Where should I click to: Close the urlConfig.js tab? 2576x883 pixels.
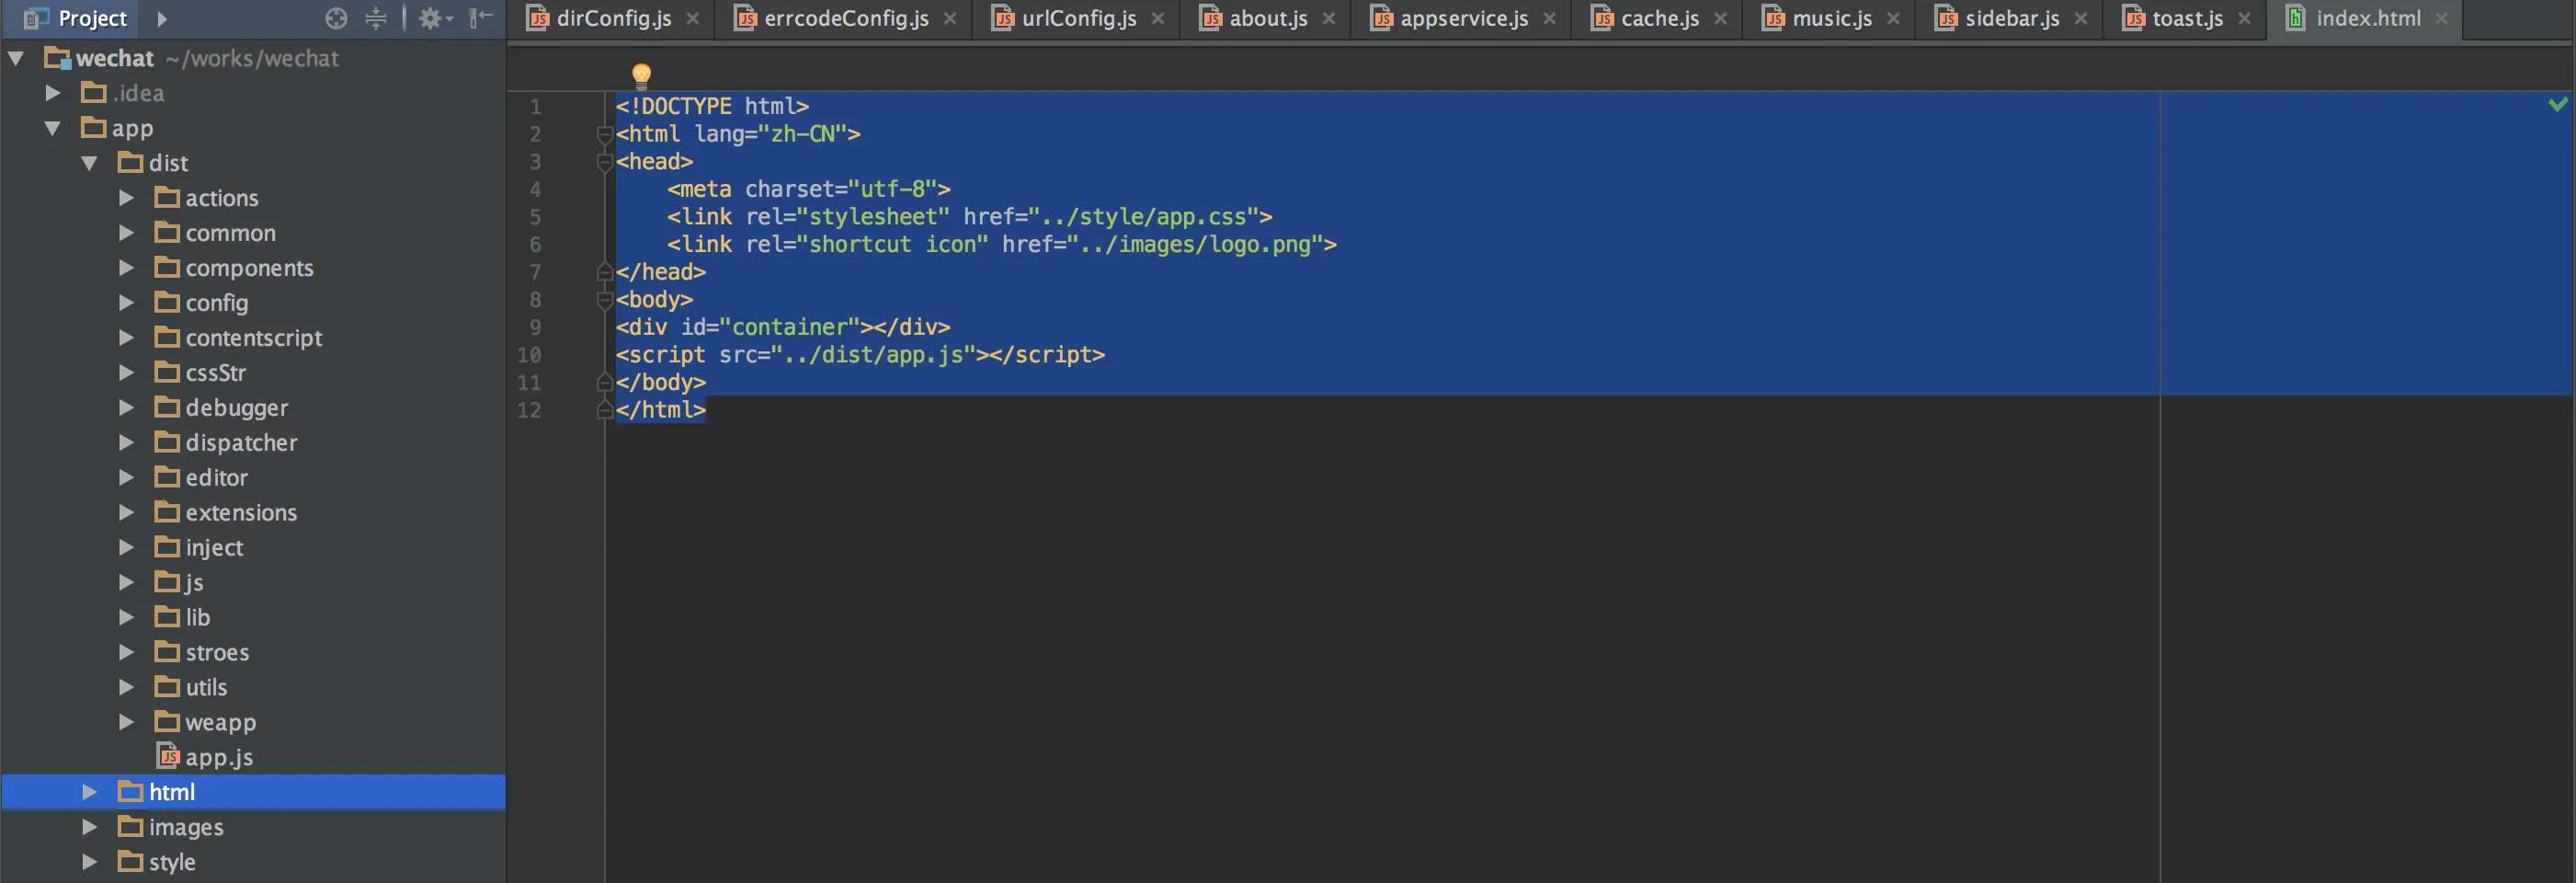click(x=1158, y=18)
